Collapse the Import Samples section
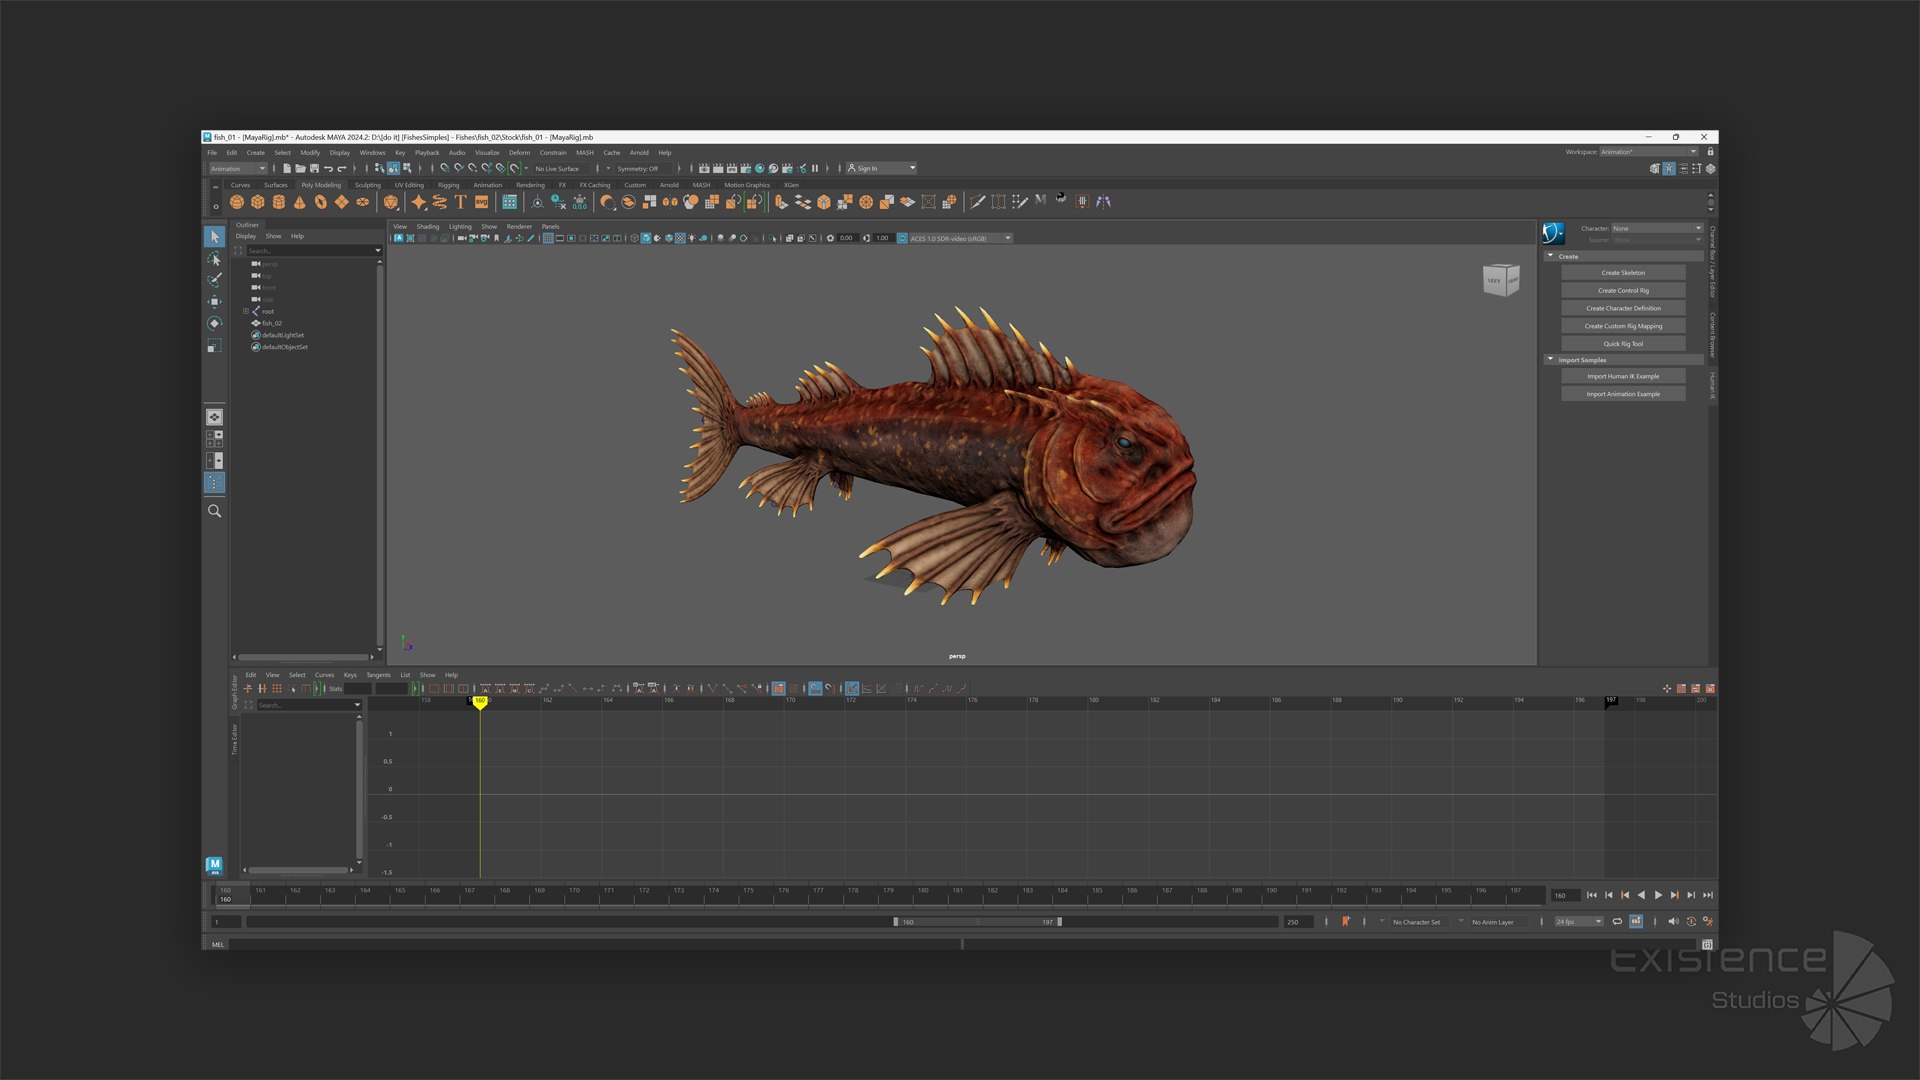The width and height of the screenshot is (1920, 1080). pyautogui.click(x=1551, y=360)
